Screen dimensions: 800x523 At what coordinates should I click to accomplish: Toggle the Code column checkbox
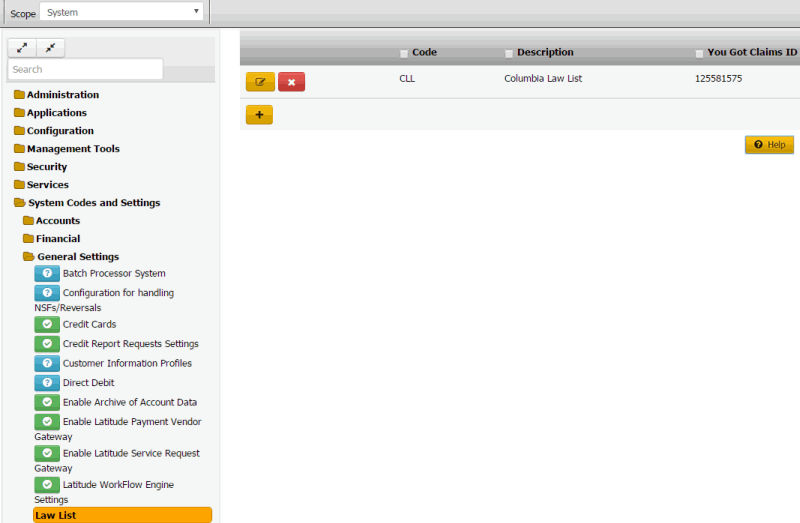[404, 53]
